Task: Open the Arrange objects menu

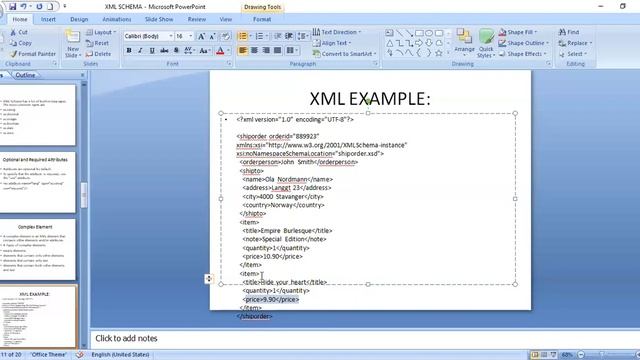Action: [x=464, y=43]
